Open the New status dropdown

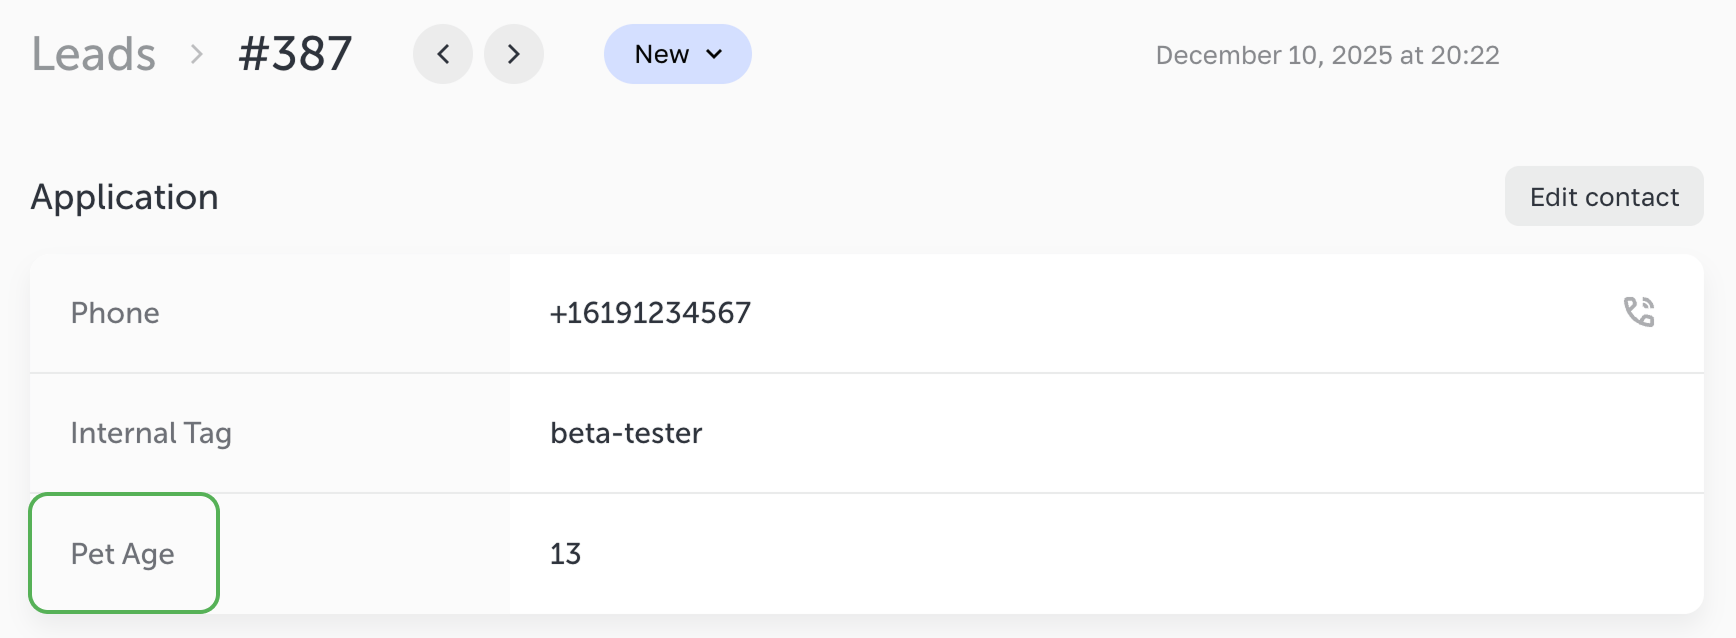(x=677, y=54)
